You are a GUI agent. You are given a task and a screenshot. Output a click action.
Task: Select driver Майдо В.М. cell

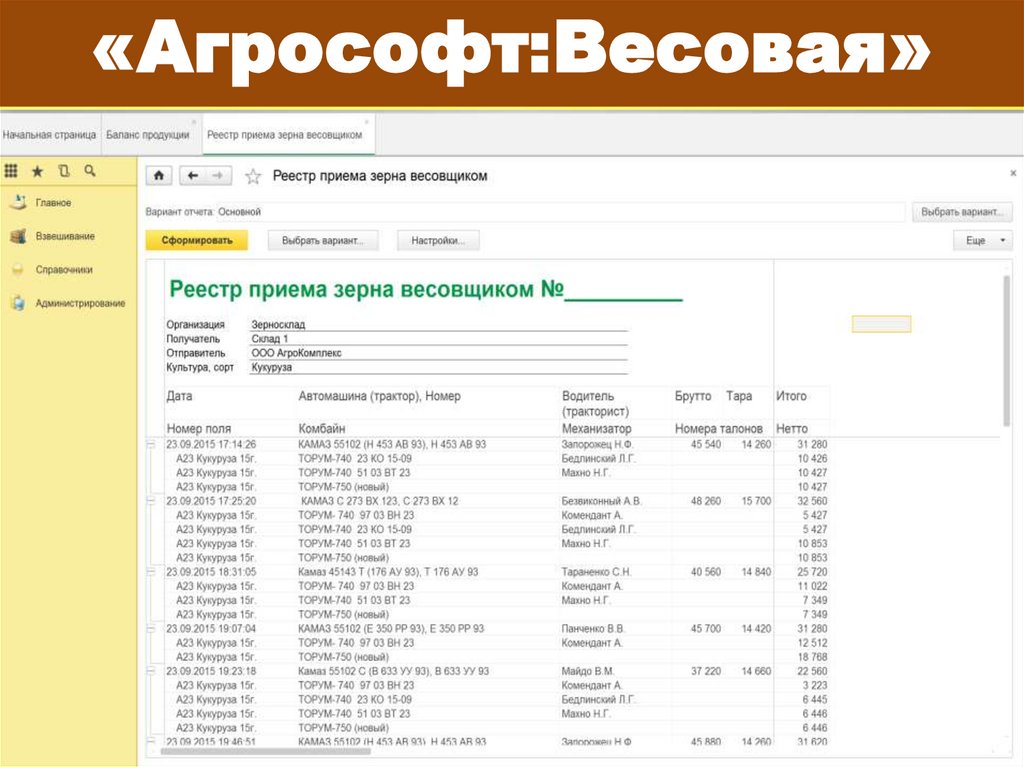pos(588,671)
